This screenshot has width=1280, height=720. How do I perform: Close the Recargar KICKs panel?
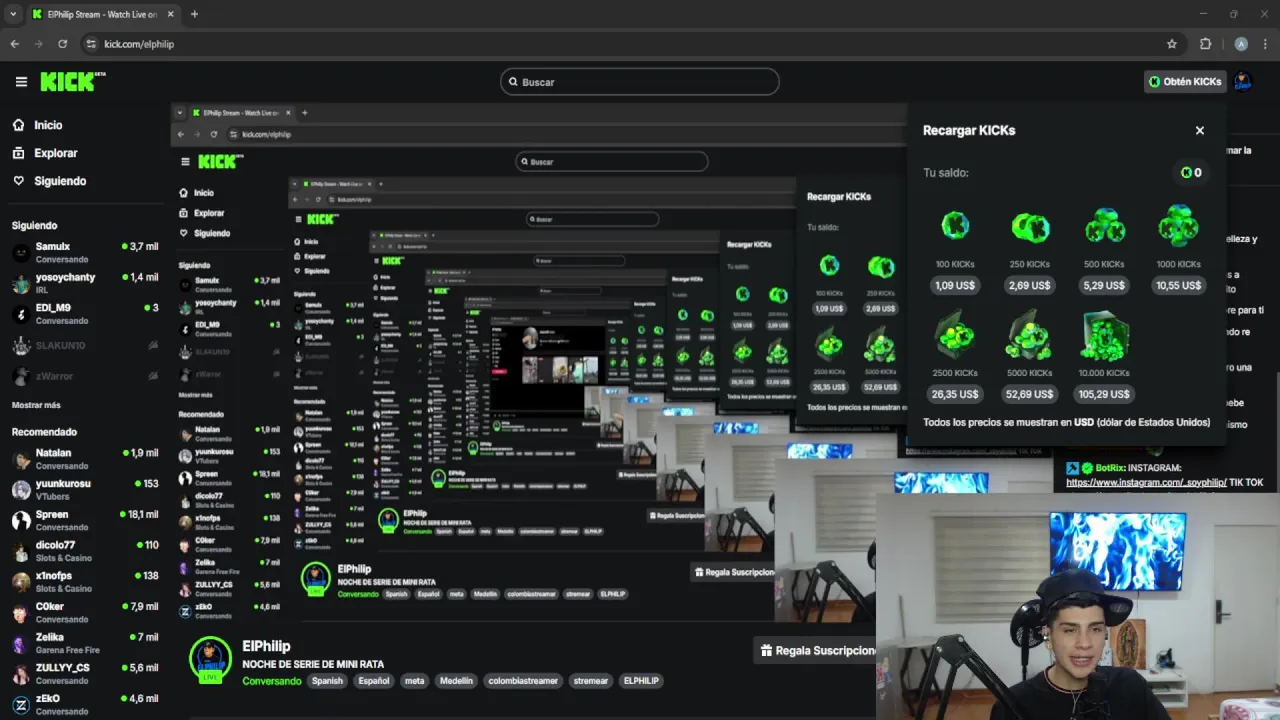[1200, 130]
